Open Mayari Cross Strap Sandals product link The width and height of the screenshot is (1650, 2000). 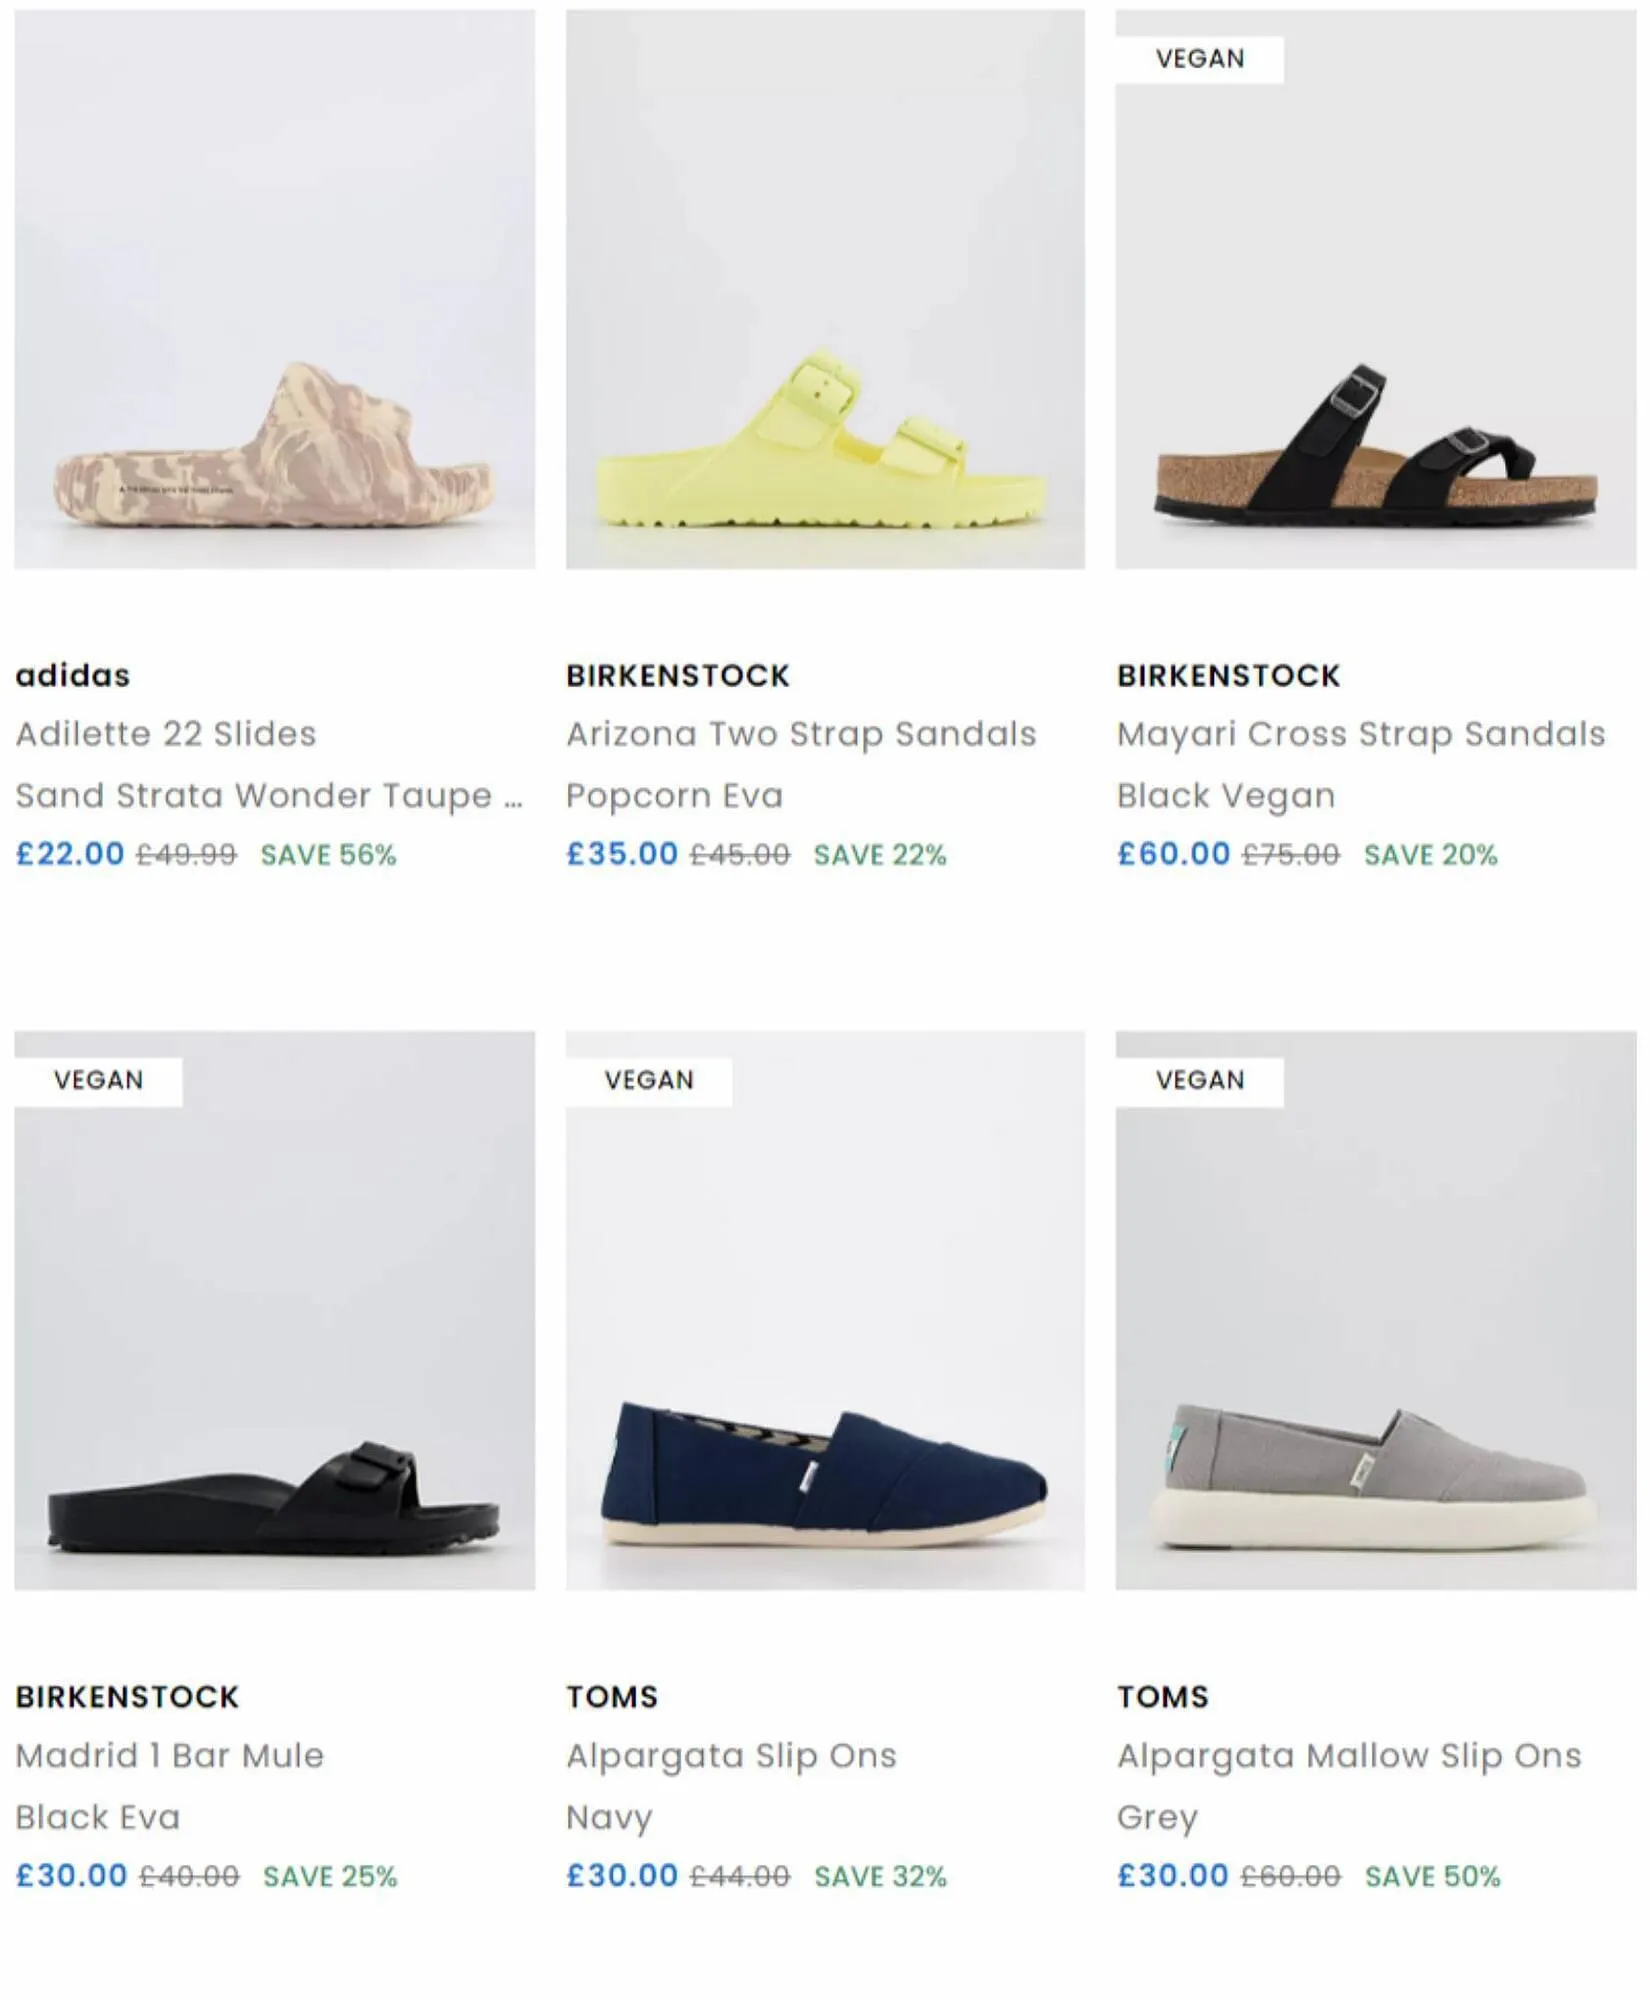coord(1361,735)
